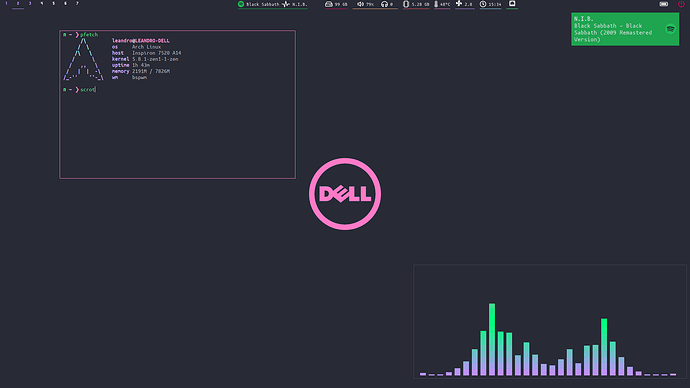This screenshot has height=388, width=690.
Task: Click the clock showing 15:34
Action: (490, 4)
